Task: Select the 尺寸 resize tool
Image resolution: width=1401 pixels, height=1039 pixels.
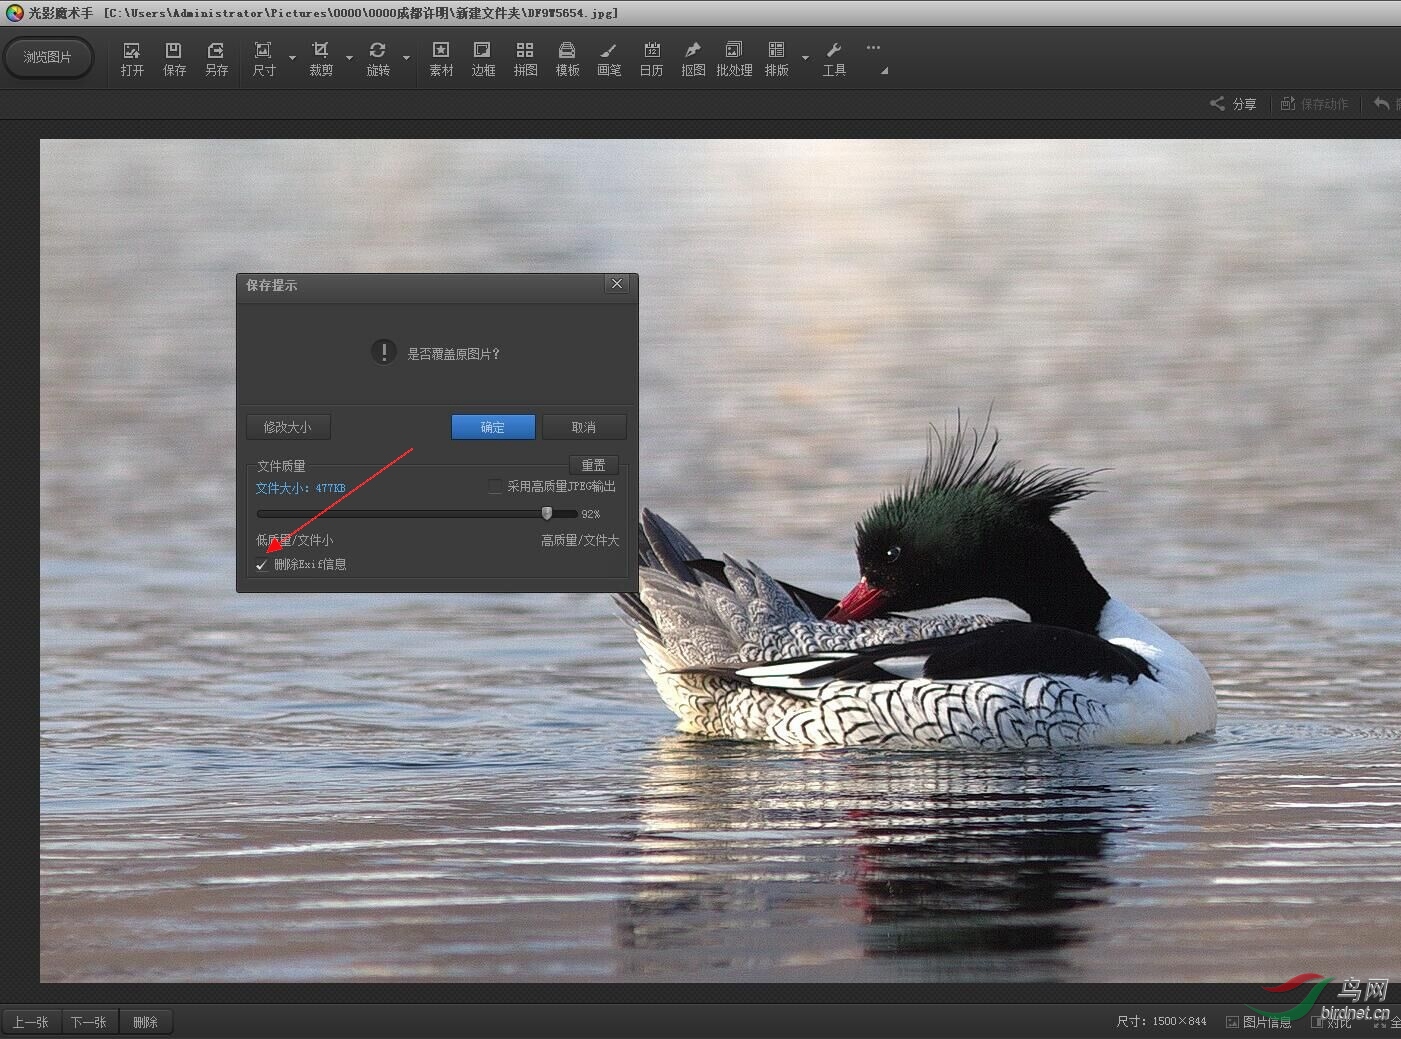Action: pyautogui.click(x=264, y=58)
